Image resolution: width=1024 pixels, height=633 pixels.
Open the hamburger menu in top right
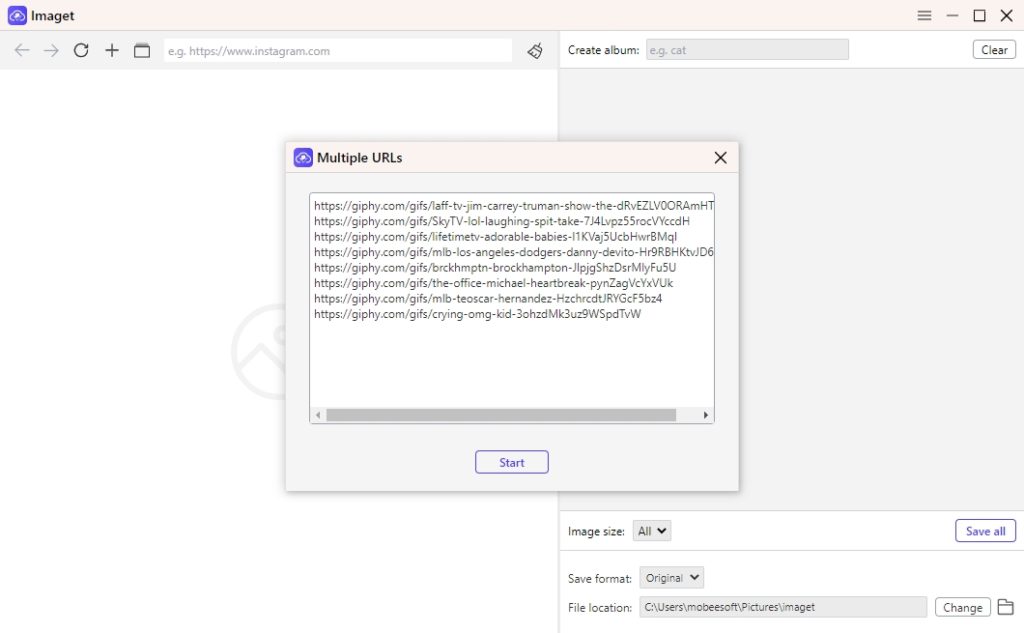point(923,15)
